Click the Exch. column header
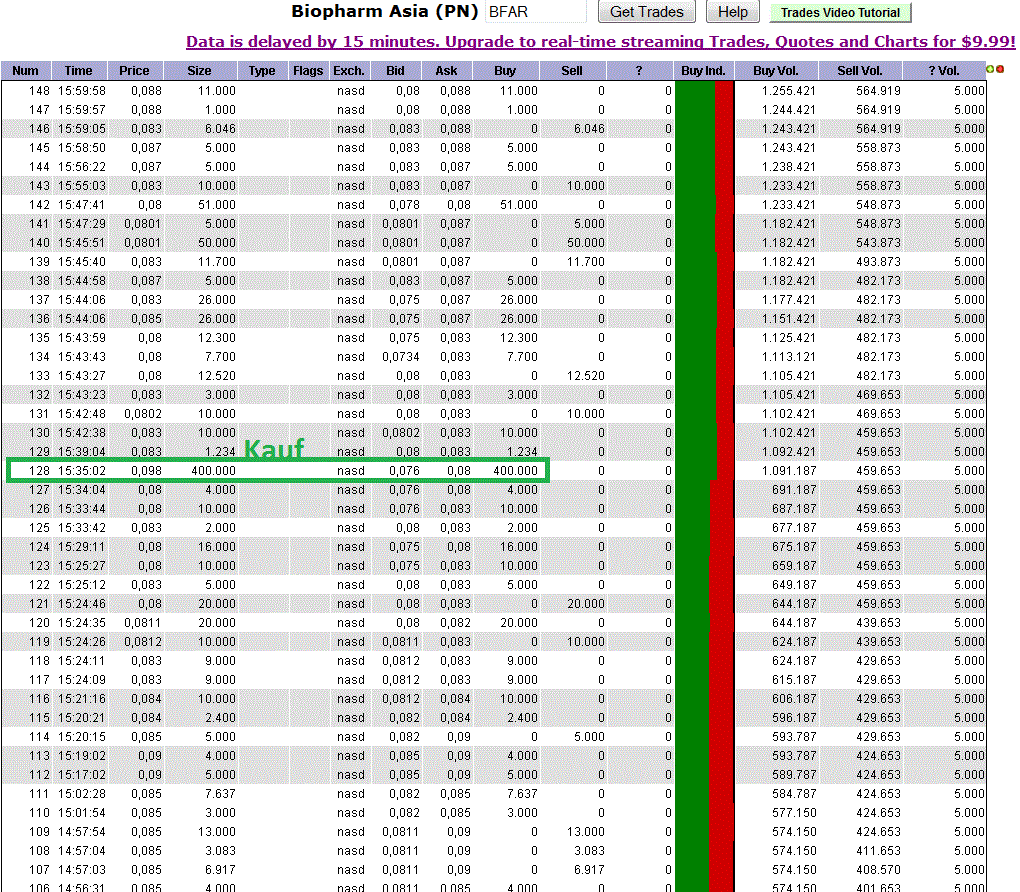The height and width of the screenshot is (892, 1020). [348, 70]
